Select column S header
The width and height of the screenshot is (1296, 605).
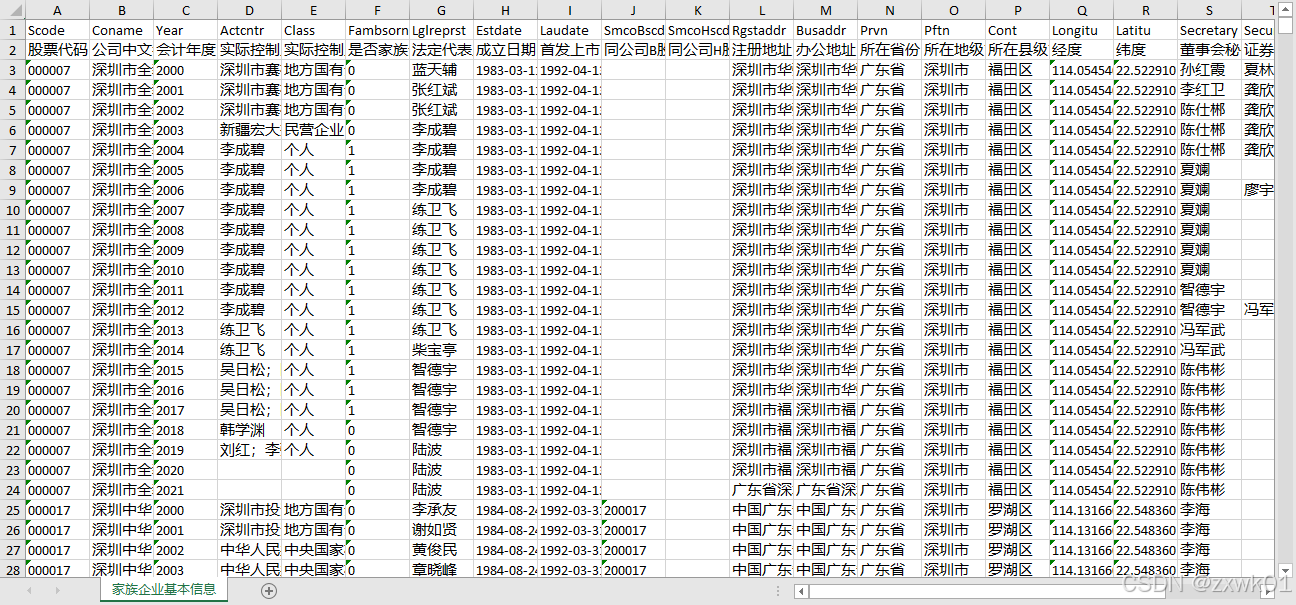coord(1209,10)
